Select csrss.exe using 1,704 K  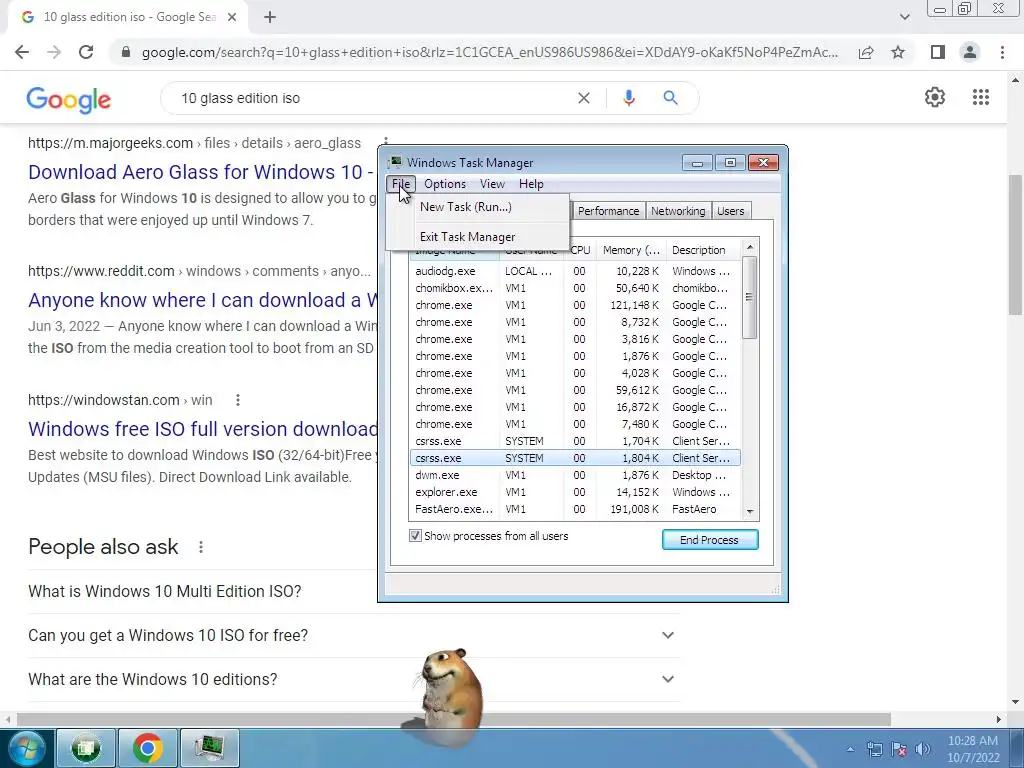coord(575,441)
